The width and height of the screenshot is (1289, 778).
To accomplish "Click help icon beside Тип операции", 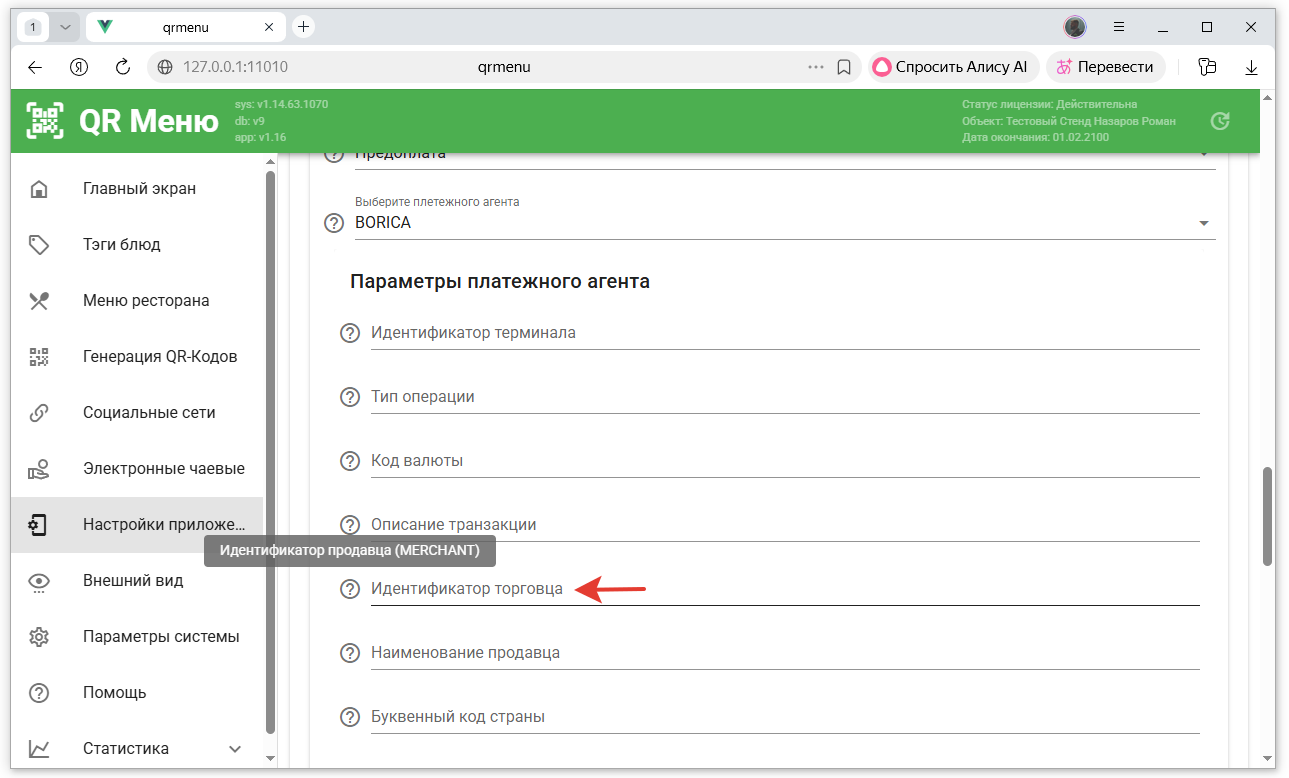I will click(350, 397).
